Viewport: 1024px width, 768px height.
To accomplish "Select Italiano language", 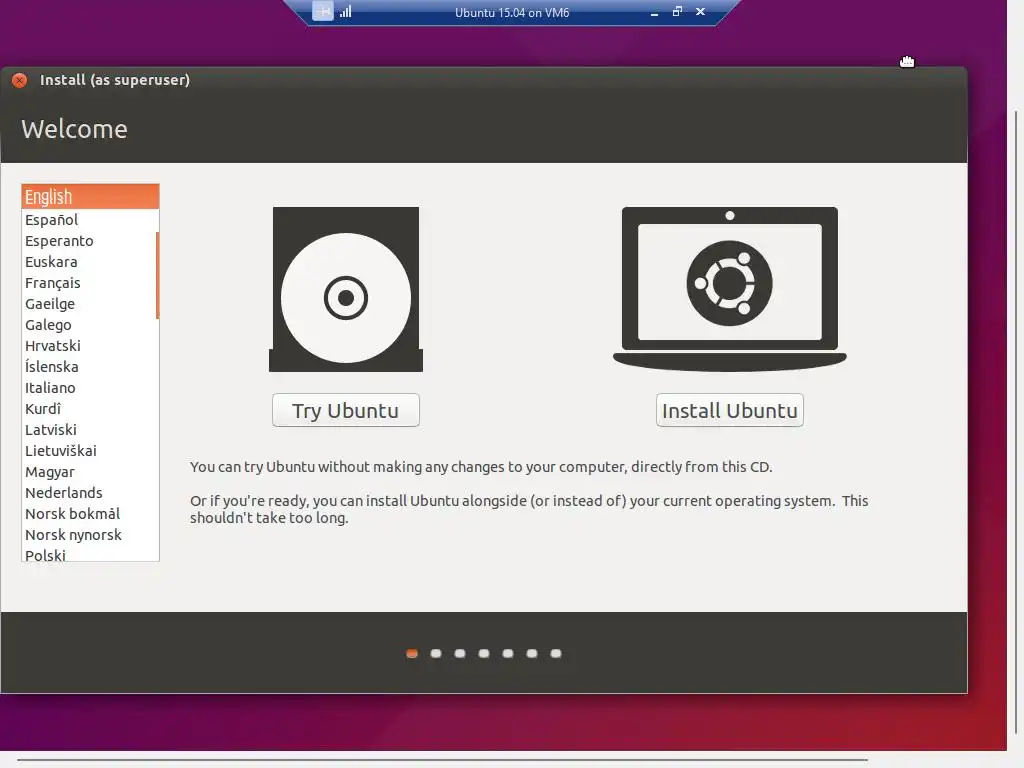I will click(90, 387).
